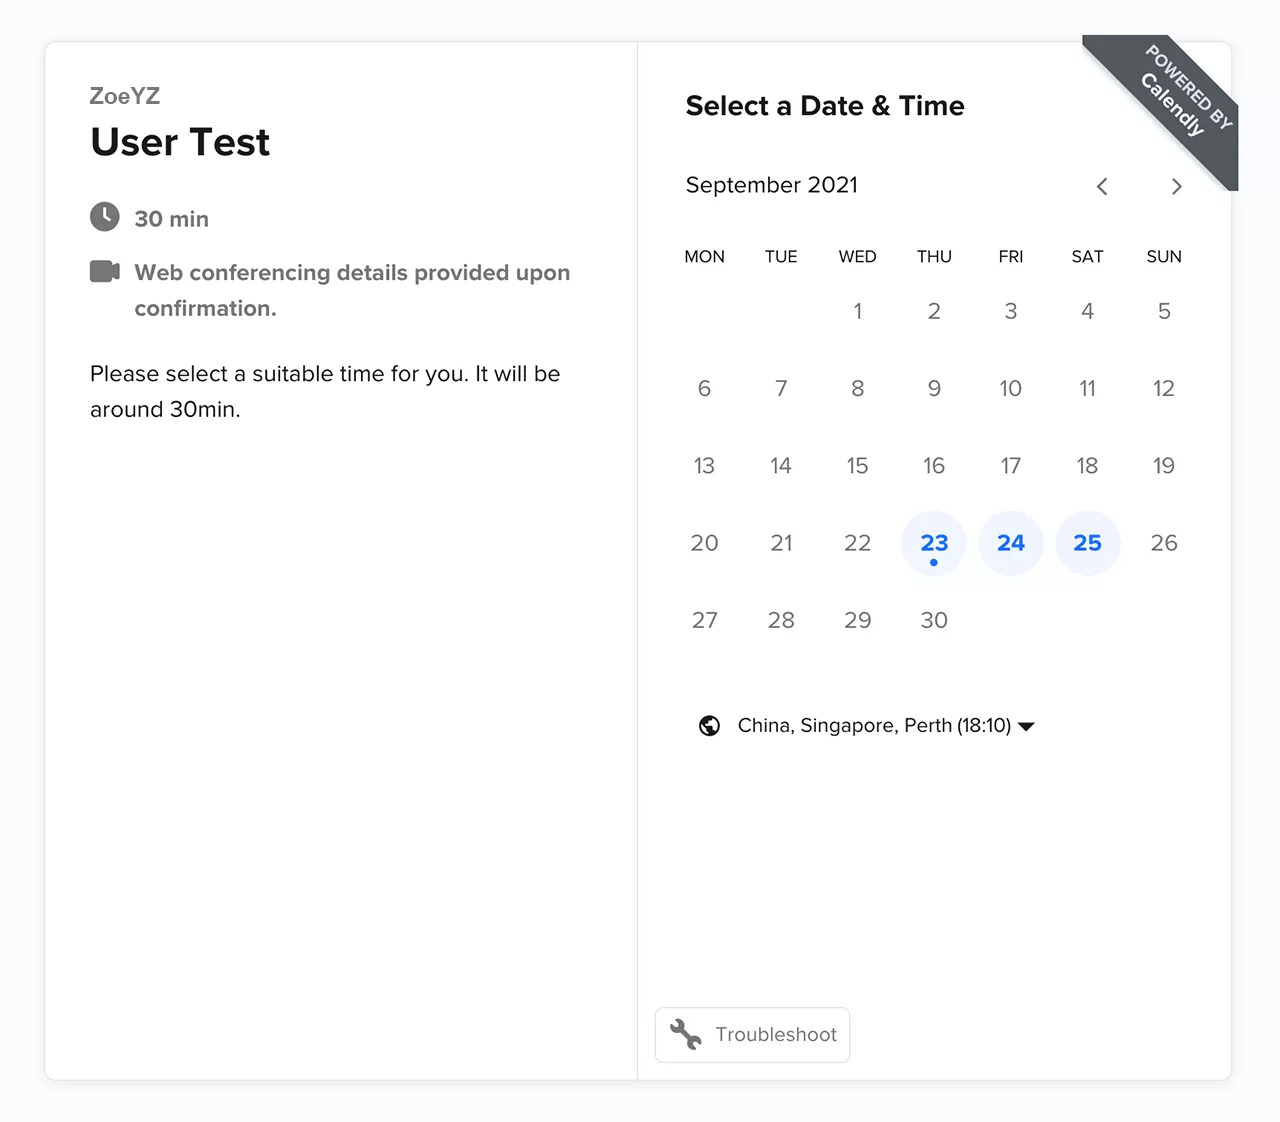The image size is (1280, 1122).
Task: Click date 1 in the calendar
Action: pos(857,311)
